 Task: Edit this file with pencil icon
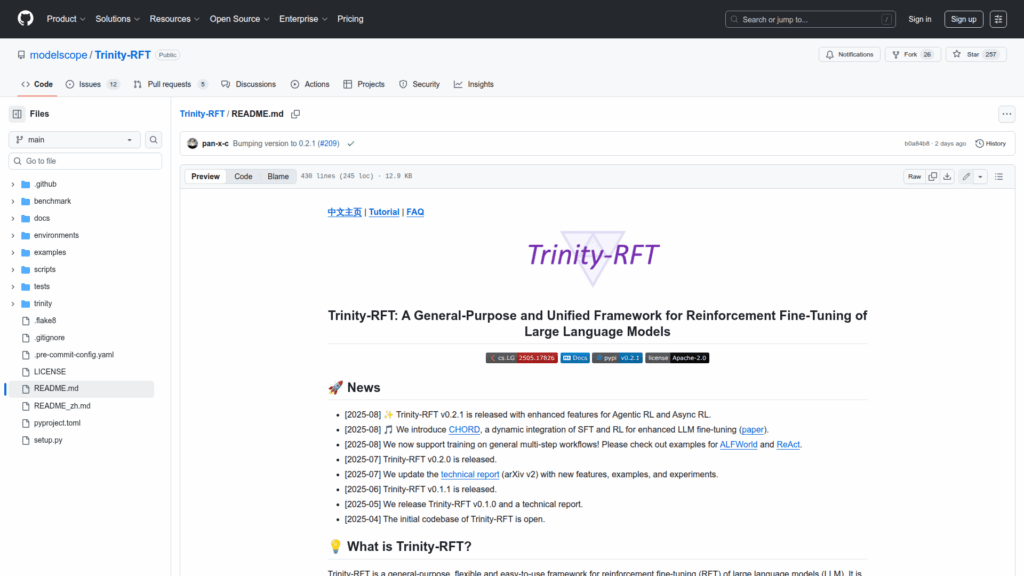tap(966, 177)
